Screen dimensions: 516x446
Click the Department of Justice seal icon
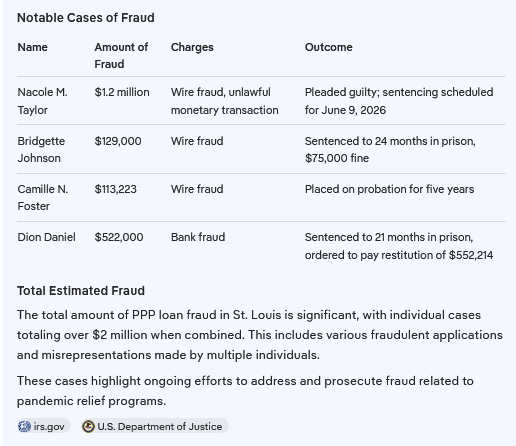pos(88,426)
